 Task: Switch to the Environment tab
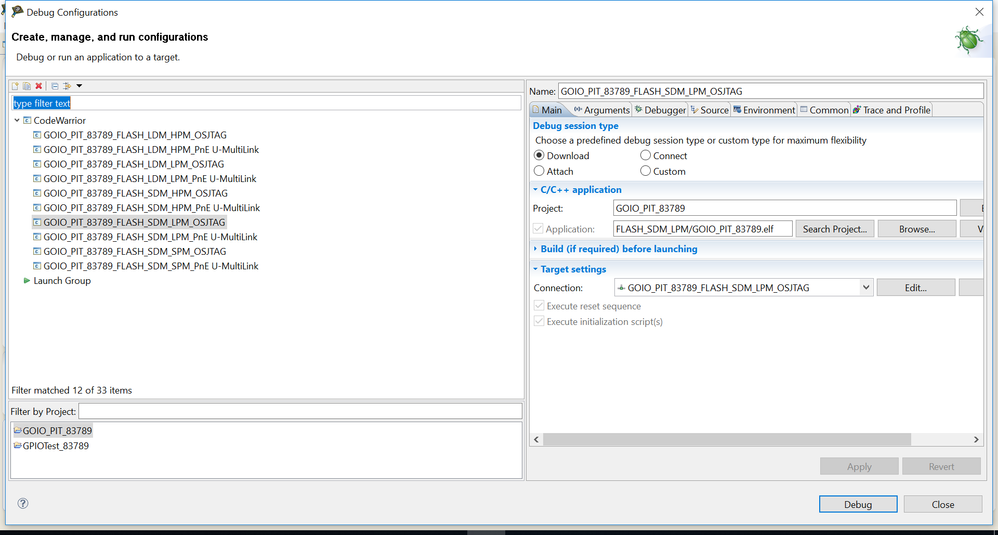pos(764,110)
